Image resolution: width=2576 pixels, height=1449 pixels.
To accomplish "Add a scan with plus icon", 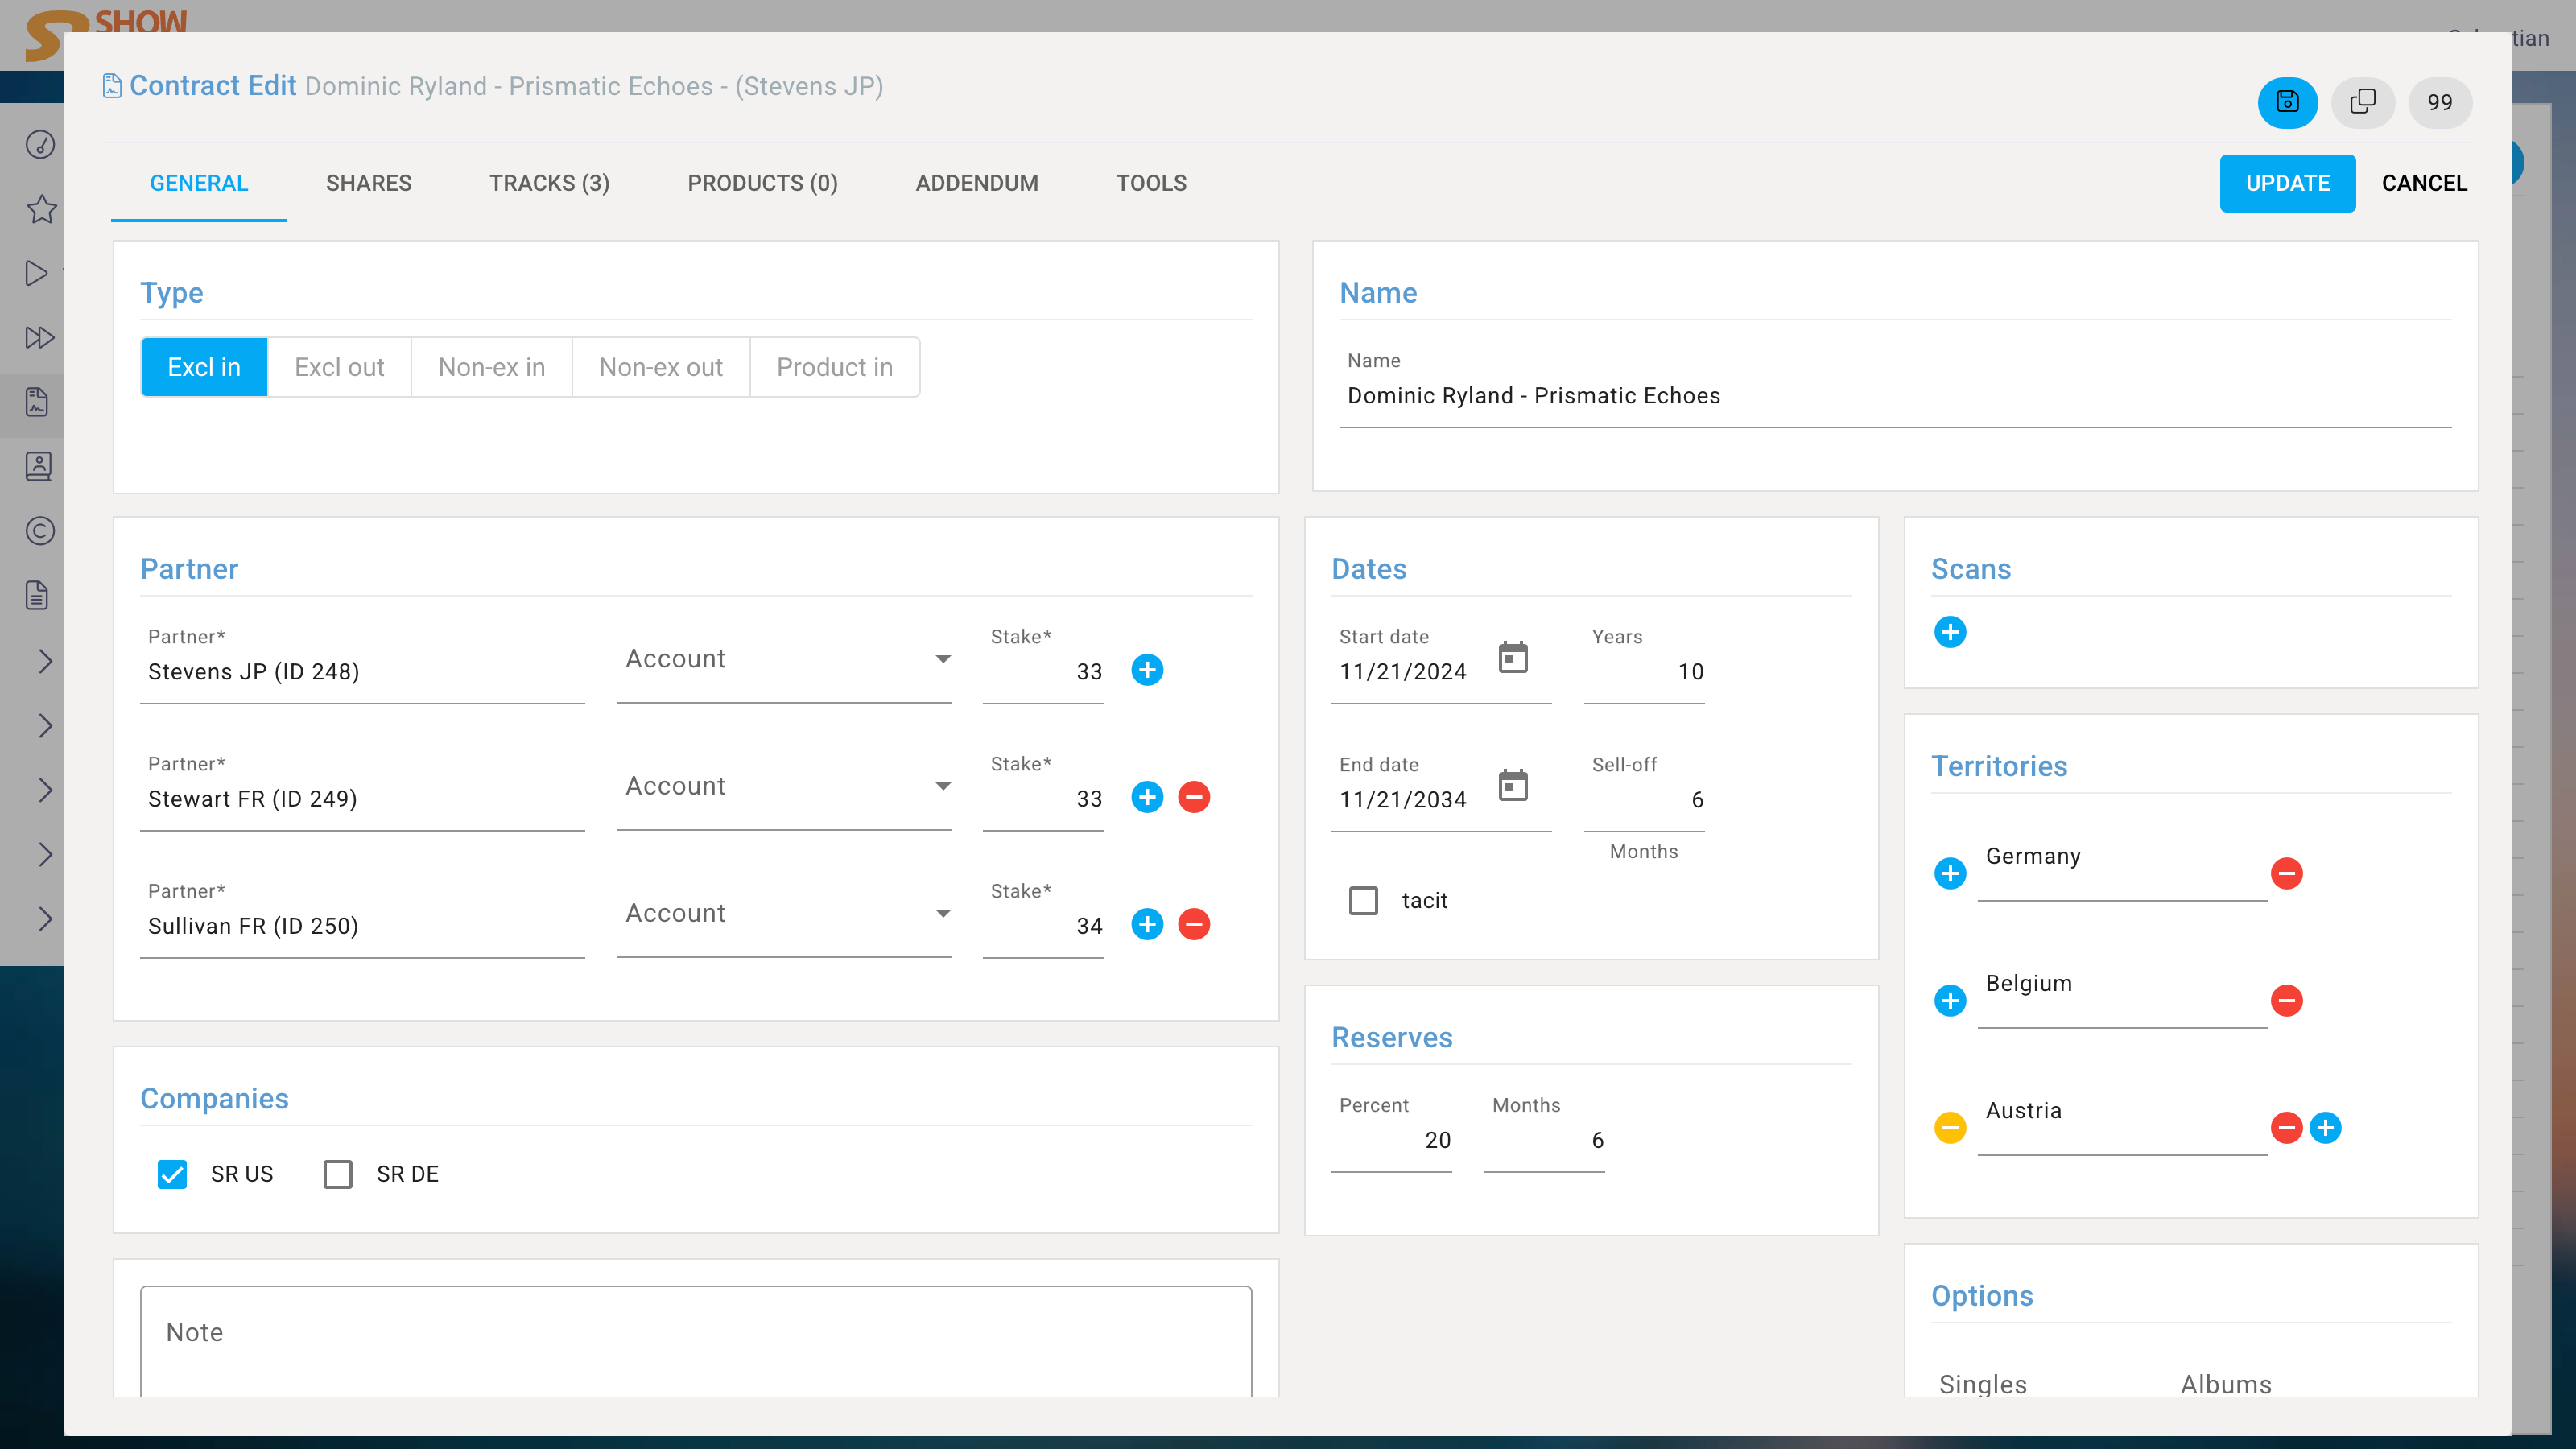I will [1950, 632].
